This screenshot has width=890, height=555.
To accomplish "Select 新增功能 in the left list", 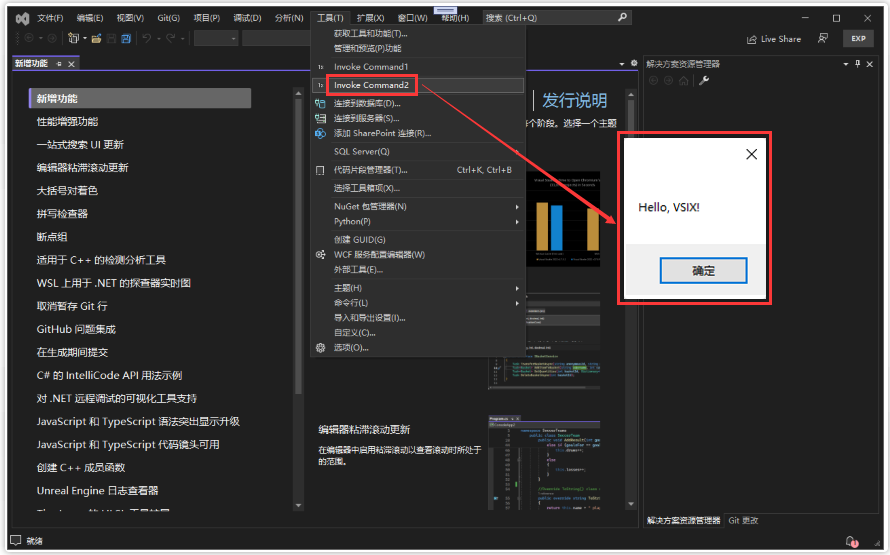I will point(140,98).
